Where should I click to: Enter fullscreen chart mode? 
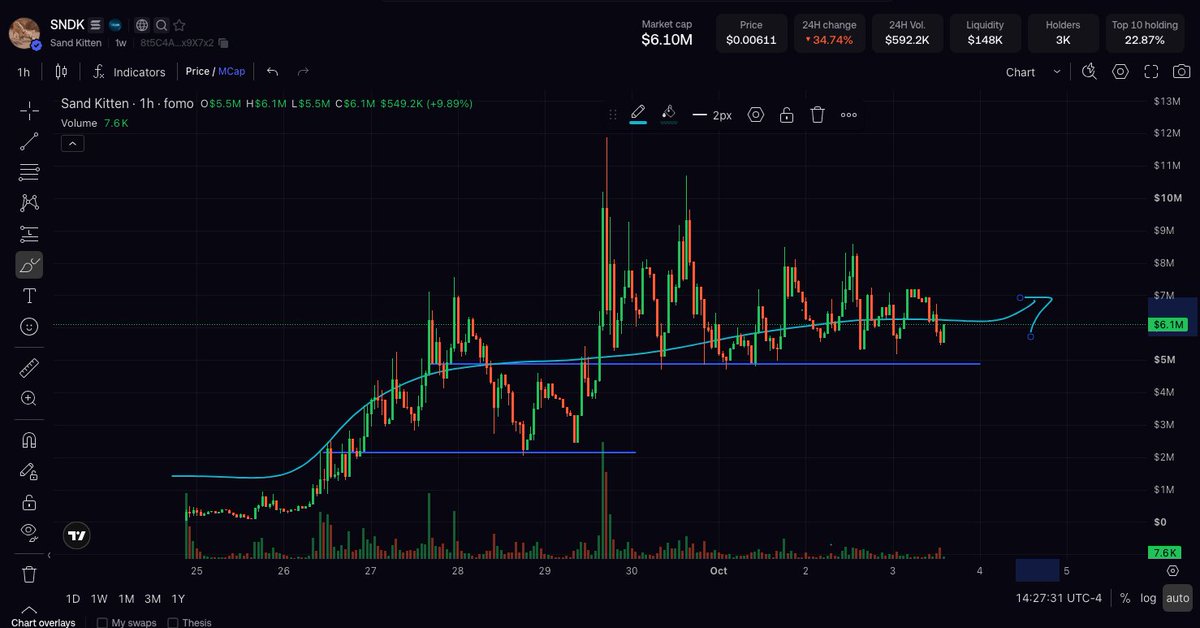click(x=1151, y=72)
